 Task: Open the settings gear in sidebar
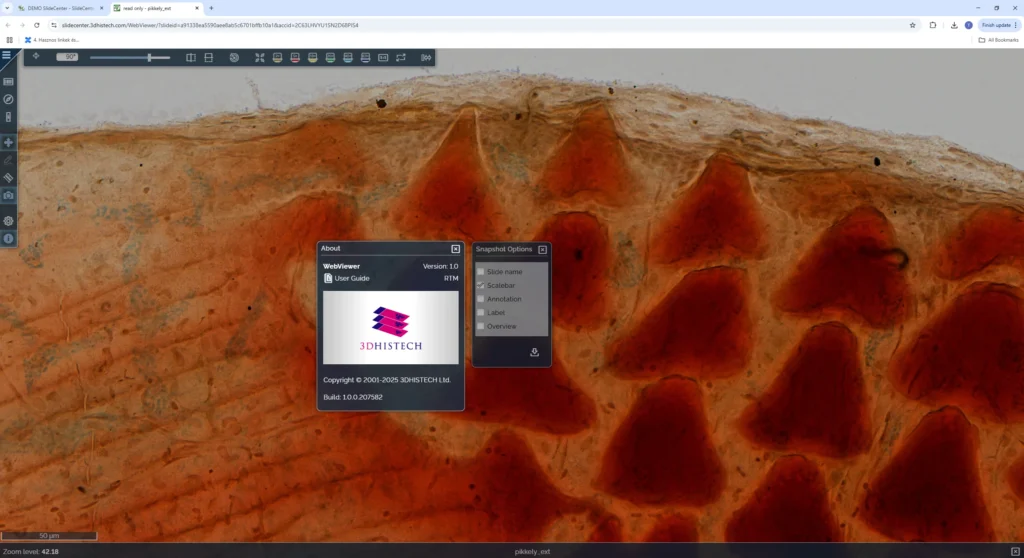8,221
